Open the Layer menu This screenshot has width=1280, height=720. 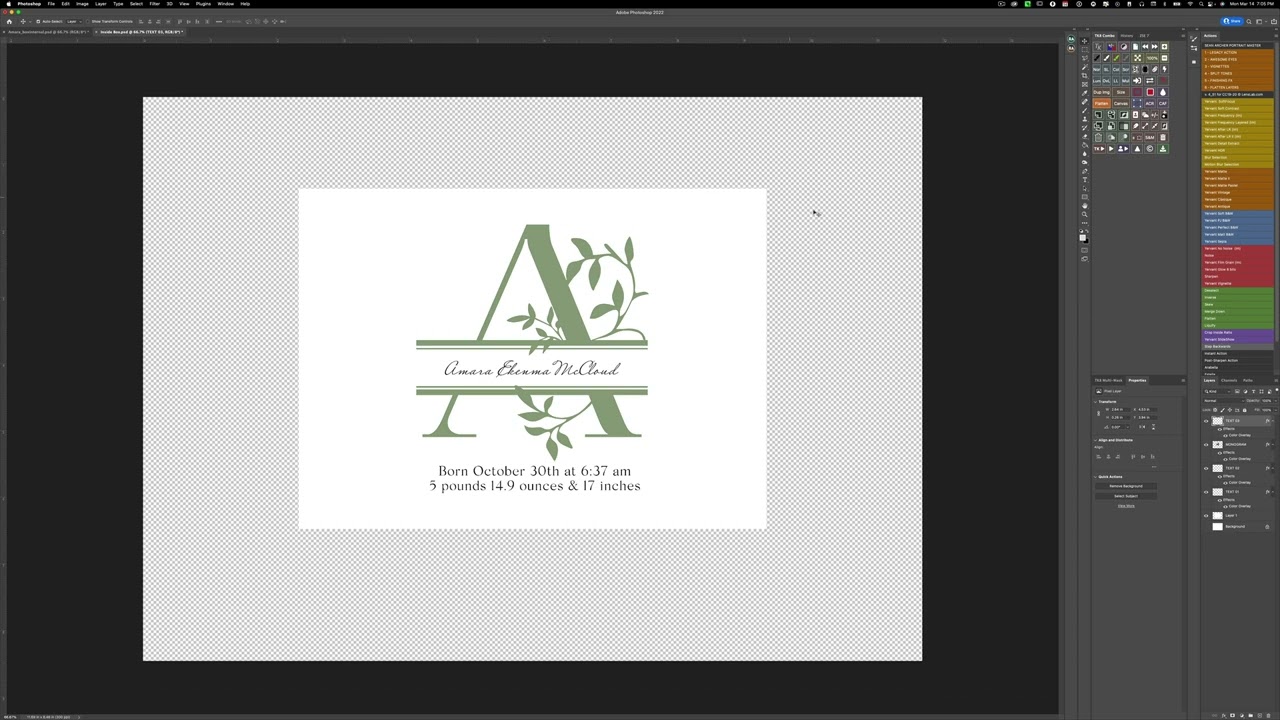pos(101,4)
